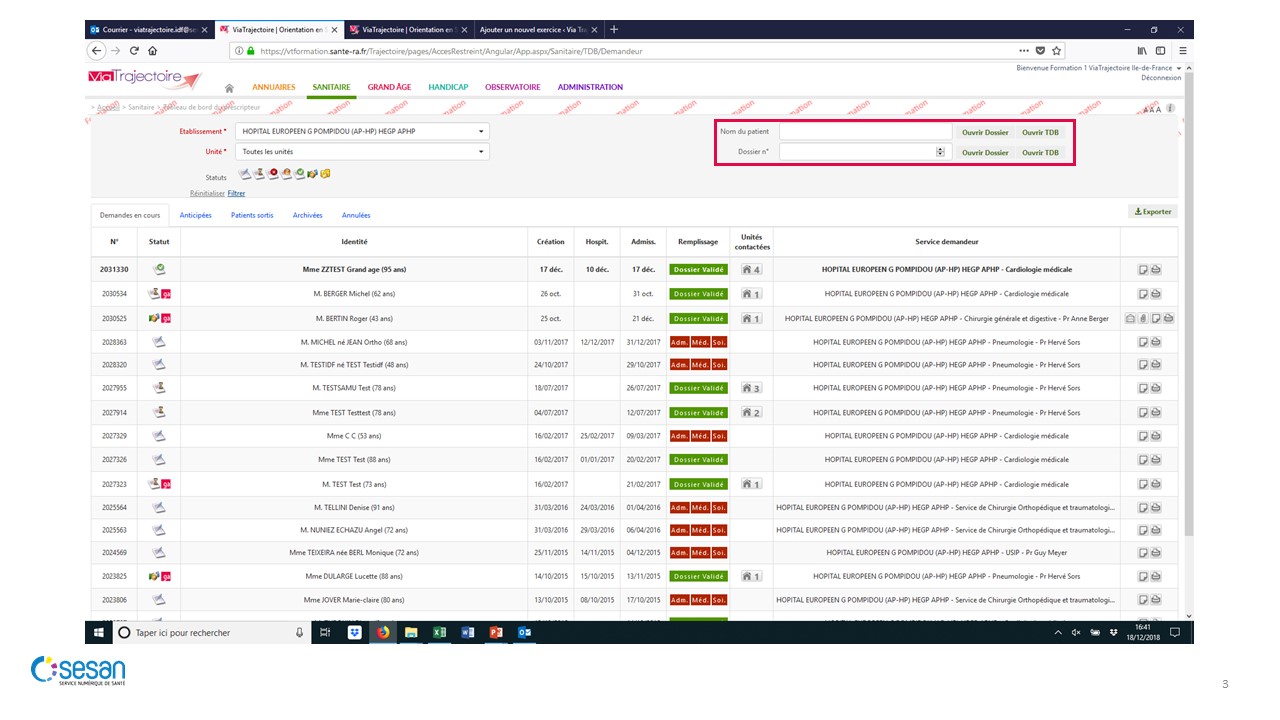Image resolution: width=1280 pixels, height=720 pixels.
Task: Click the Filtrer link
Action: tap(236, 193)
